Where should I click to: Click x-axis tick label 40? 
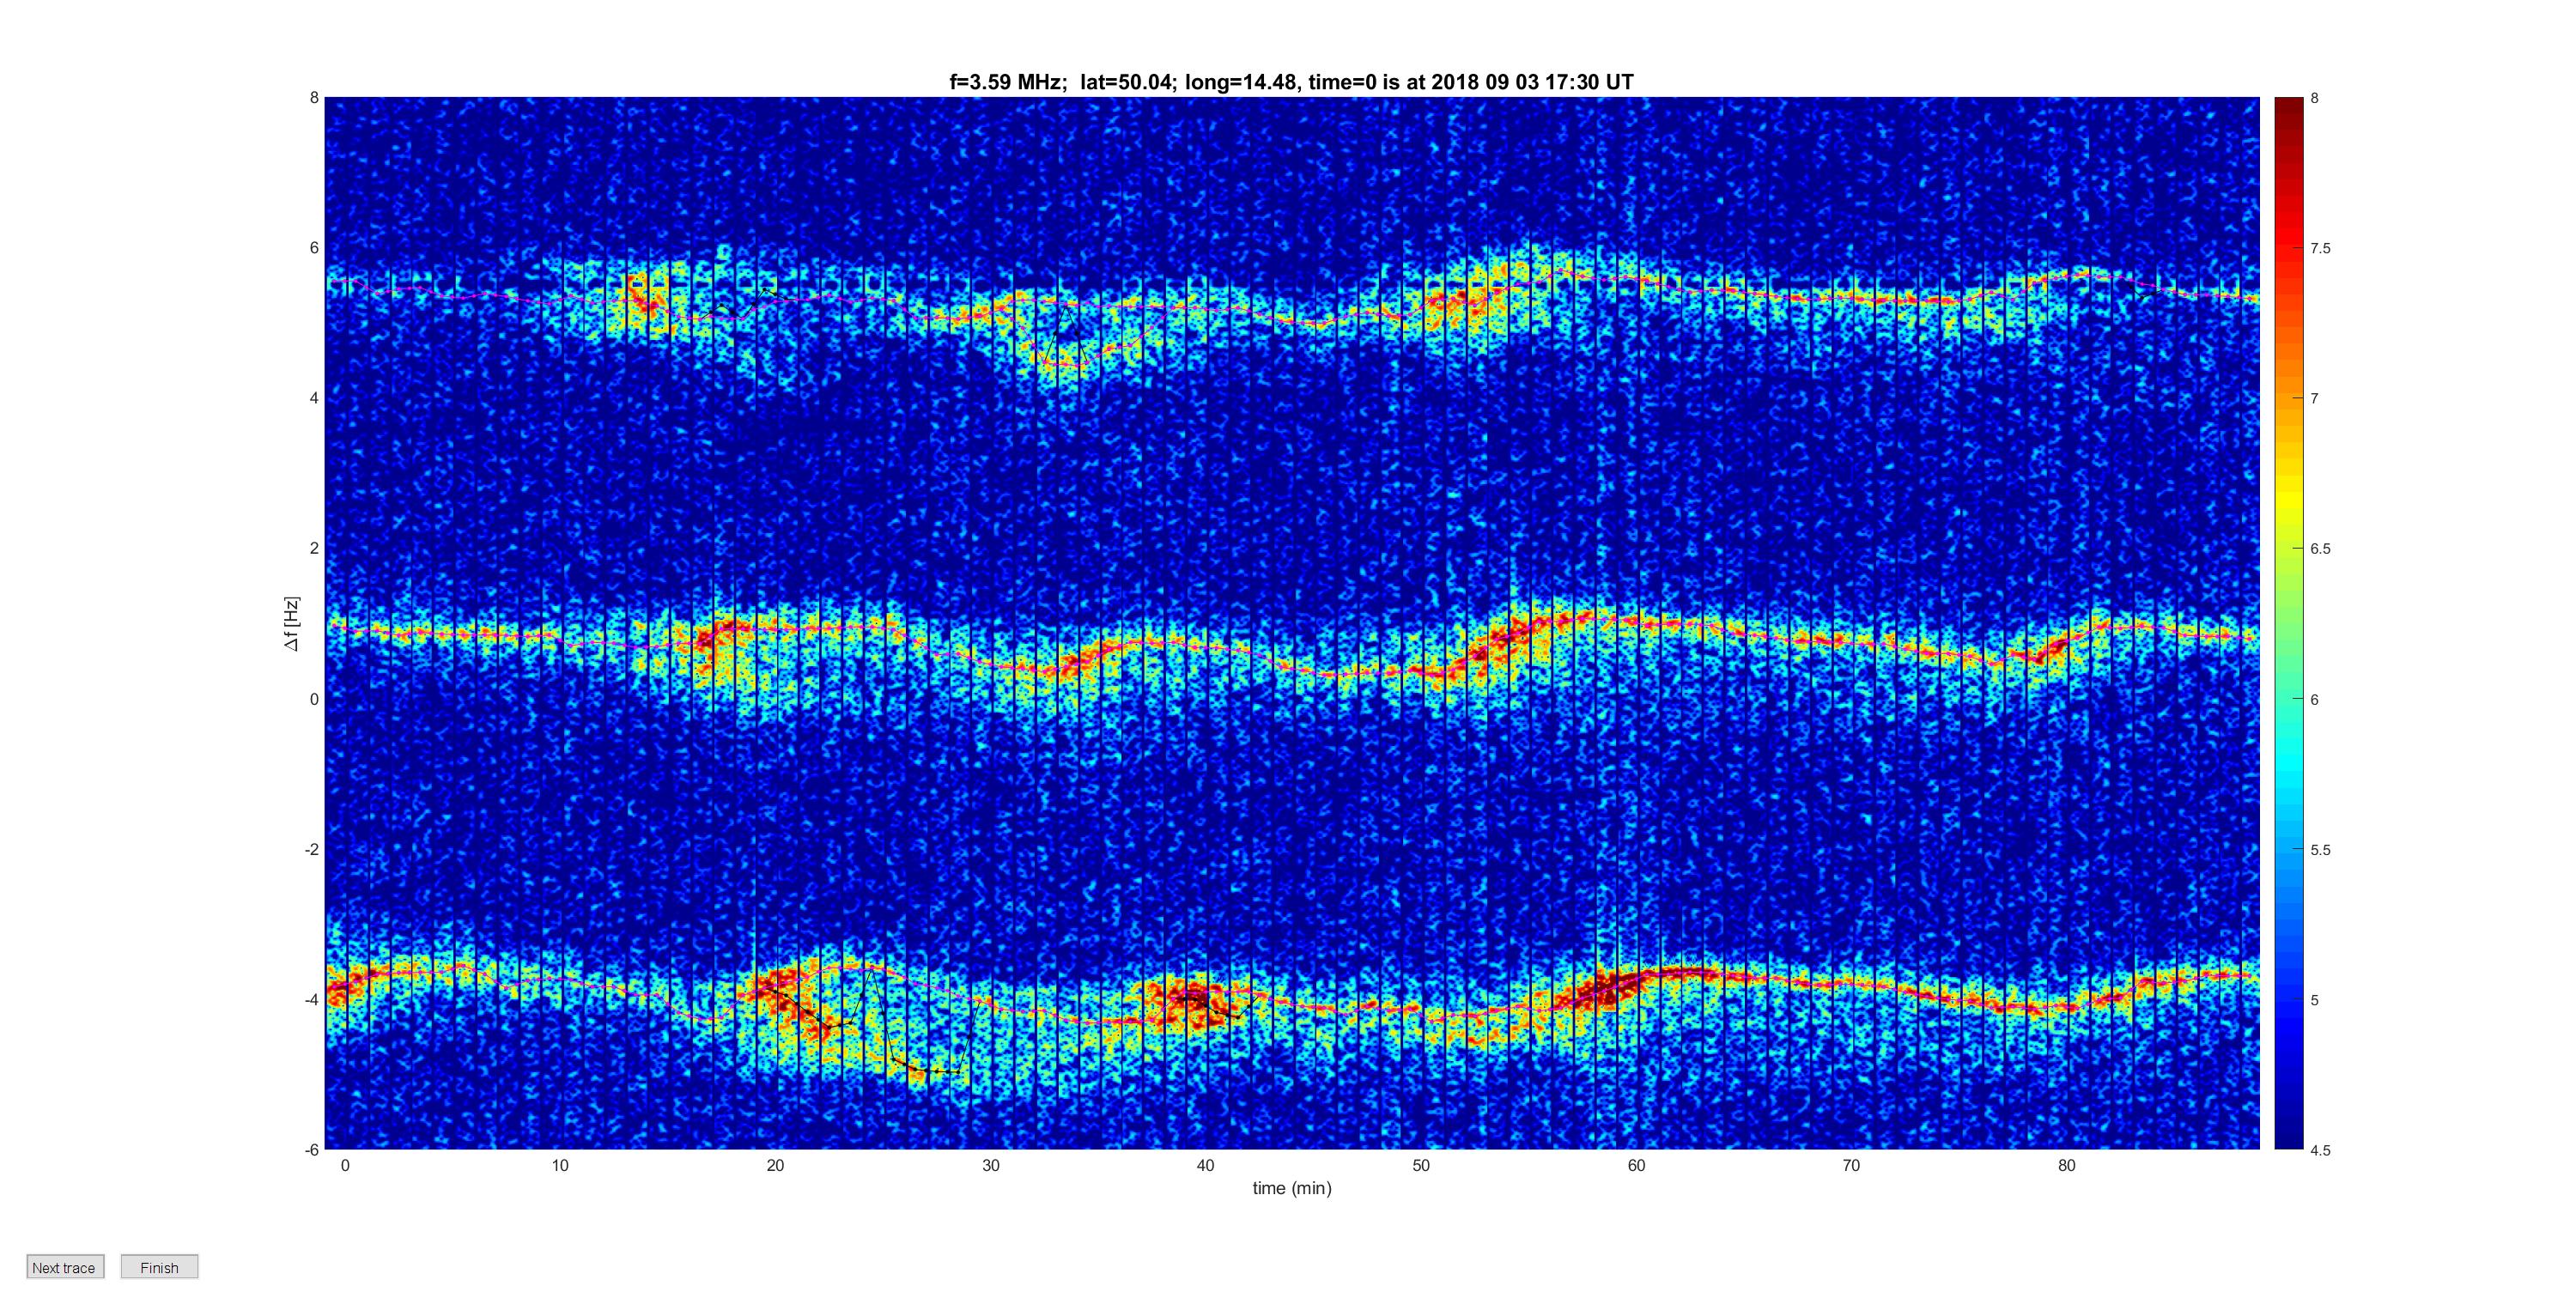click(x=1206, y=1165)
